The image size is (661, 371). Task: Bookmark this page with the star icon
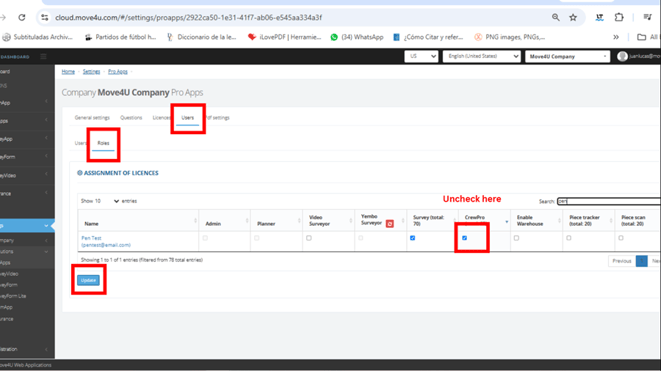(x=573, y=17)
